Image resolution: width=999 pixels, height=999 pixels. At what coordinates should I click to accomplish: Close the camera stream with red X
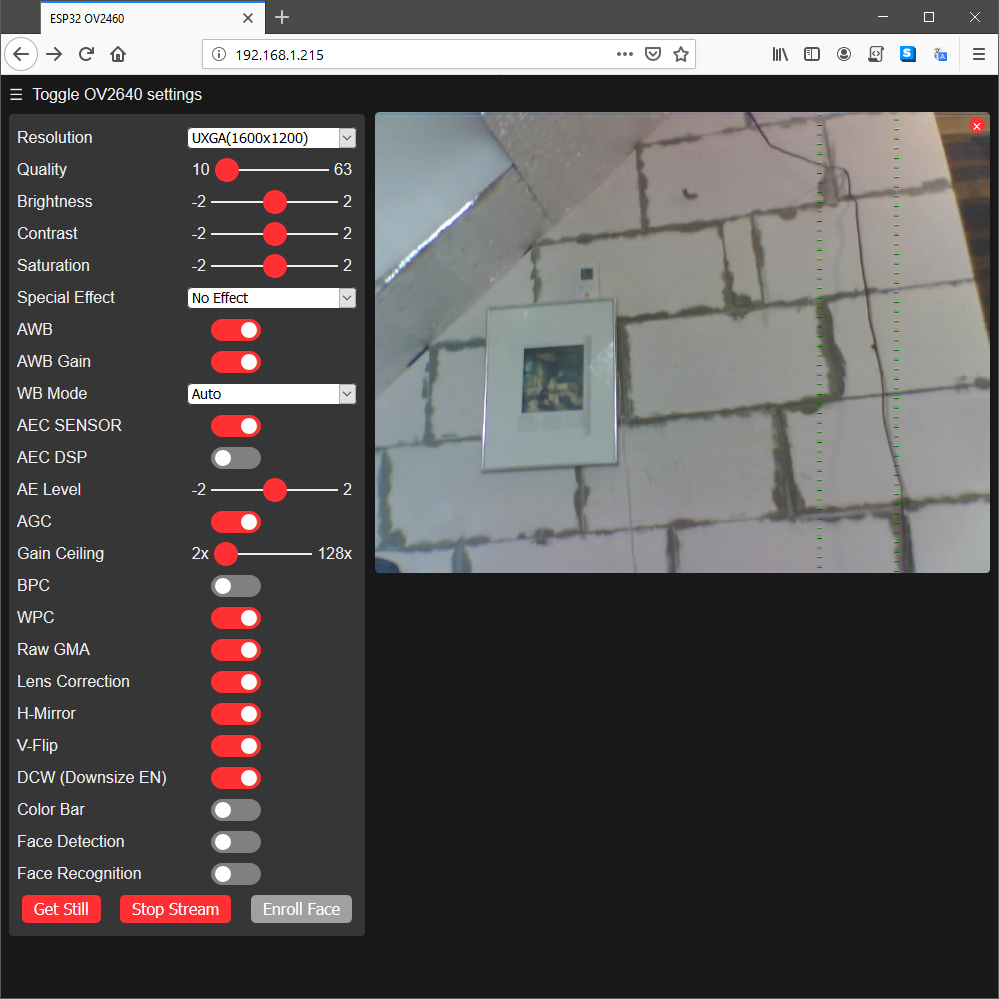[977, 126]
